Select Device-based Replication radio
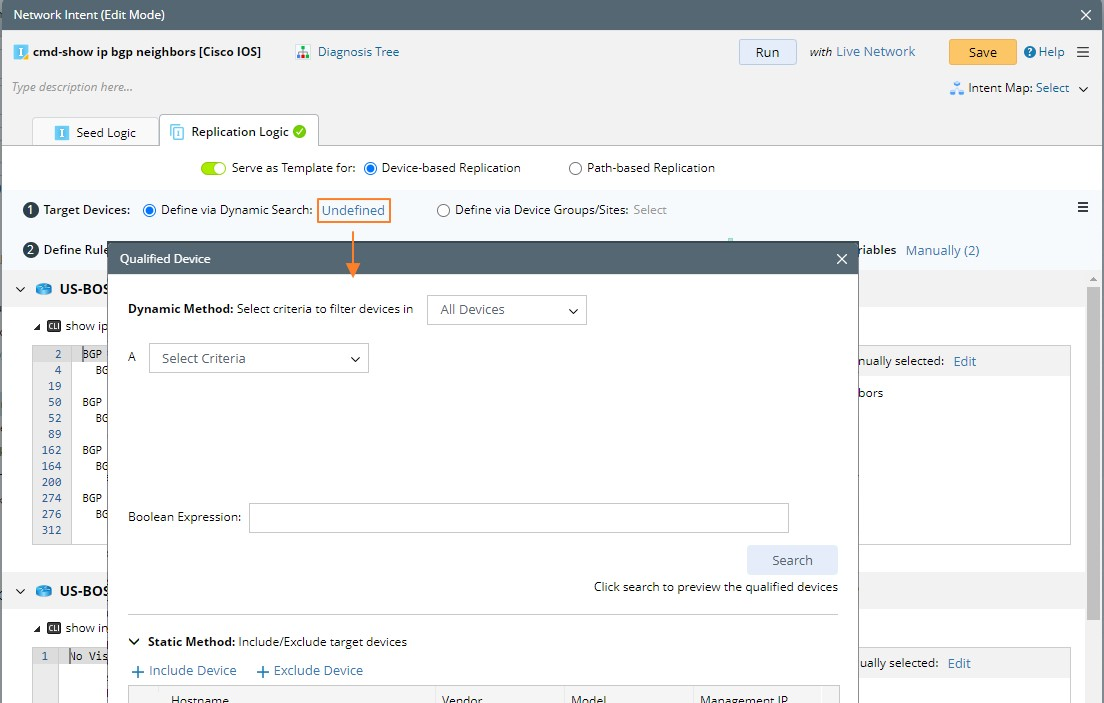Image resolution: width=1104 pixels, height=703 pixels. pos(370,168)
